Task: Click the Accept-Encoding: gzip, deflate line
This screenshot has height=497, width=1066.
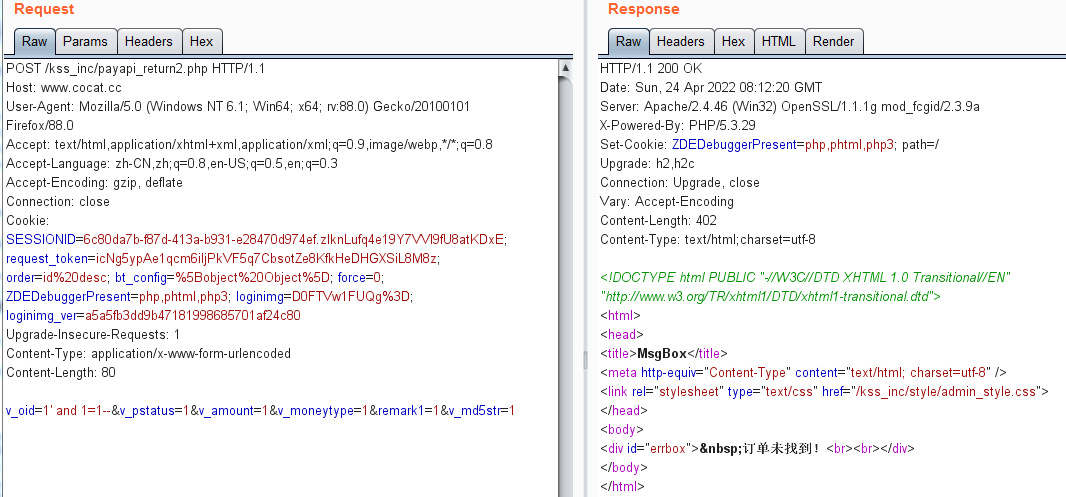Action: coord(94,183)
